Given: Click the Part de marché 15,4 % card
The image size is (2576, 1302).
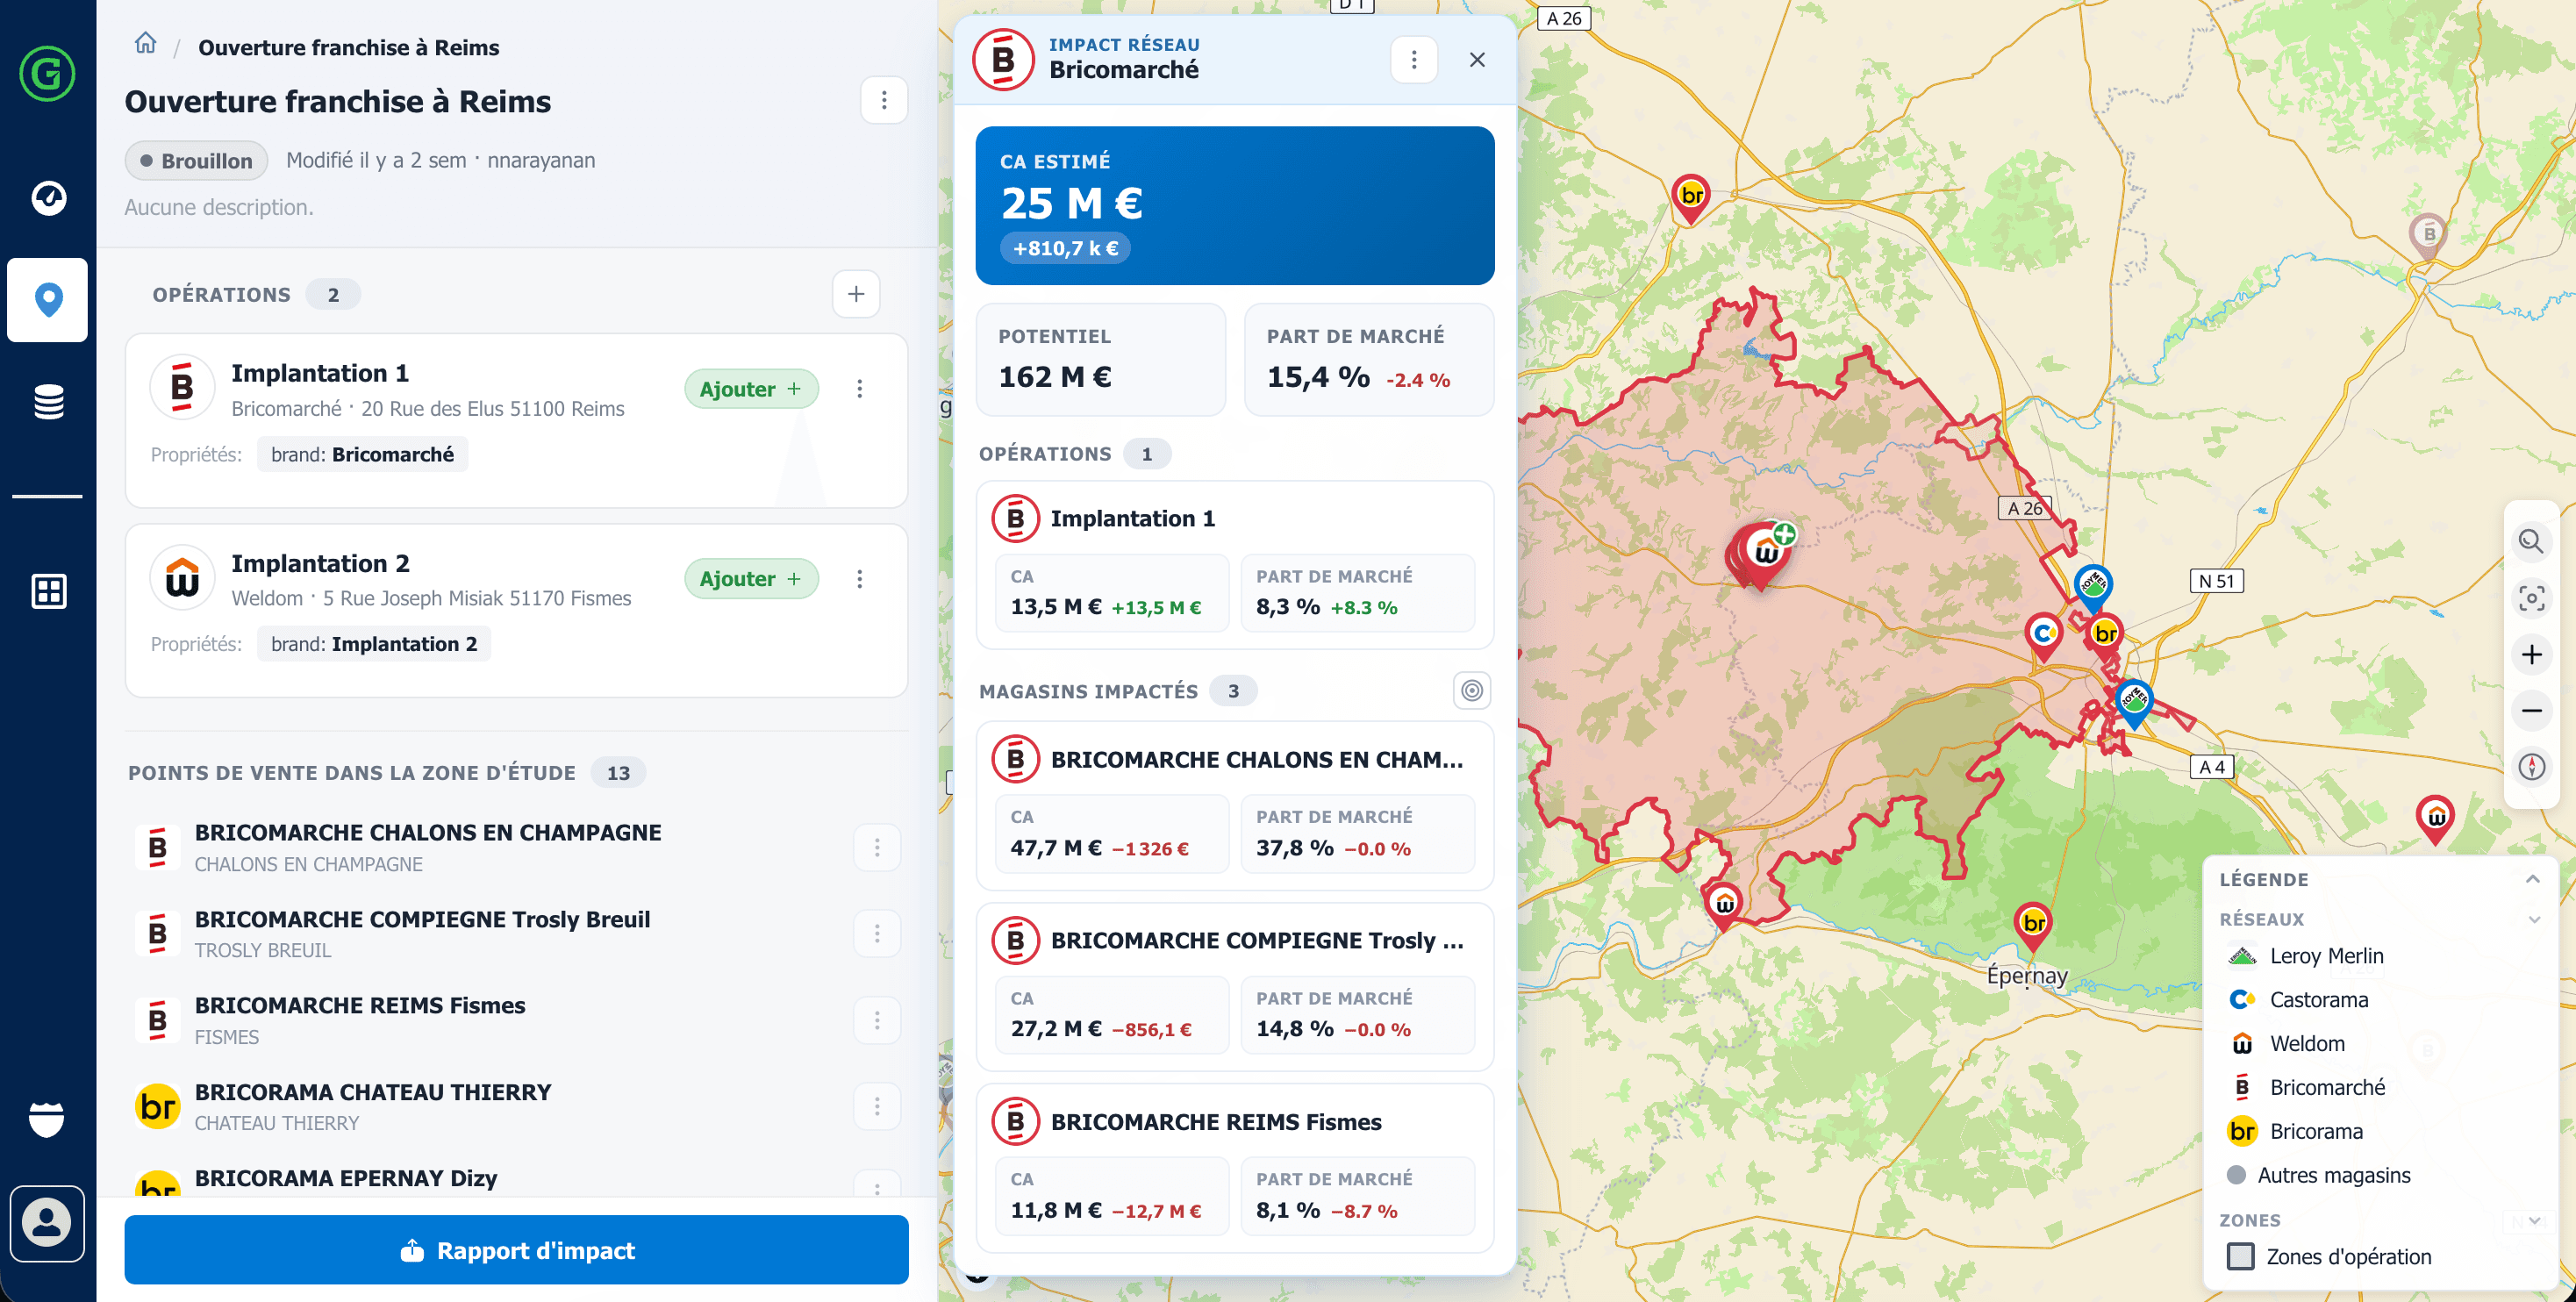Looking at the screenshot, I should coord(1369,360).
